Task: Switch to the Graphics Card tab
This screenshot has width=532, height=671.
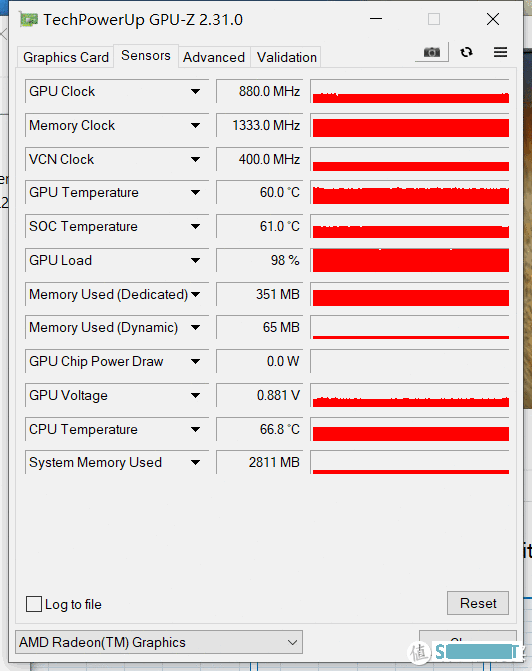Action: pos(65,57)
